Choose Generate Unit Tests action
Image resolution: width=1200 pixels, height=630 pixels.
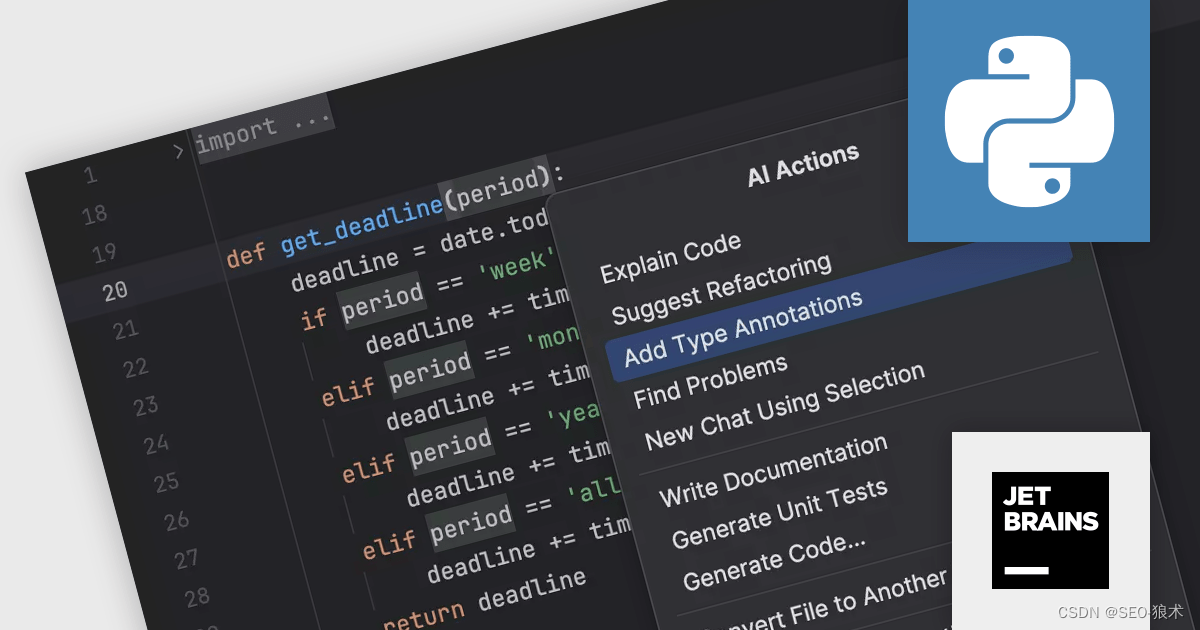click(x=780, y=513)
